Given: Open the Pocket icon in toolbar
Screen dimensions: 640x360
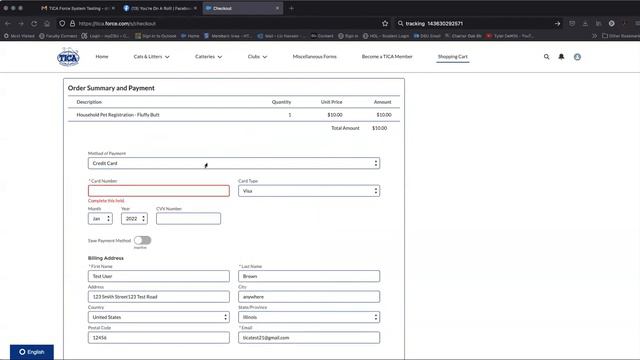Looking at the screenshot, I should (572, 24).
